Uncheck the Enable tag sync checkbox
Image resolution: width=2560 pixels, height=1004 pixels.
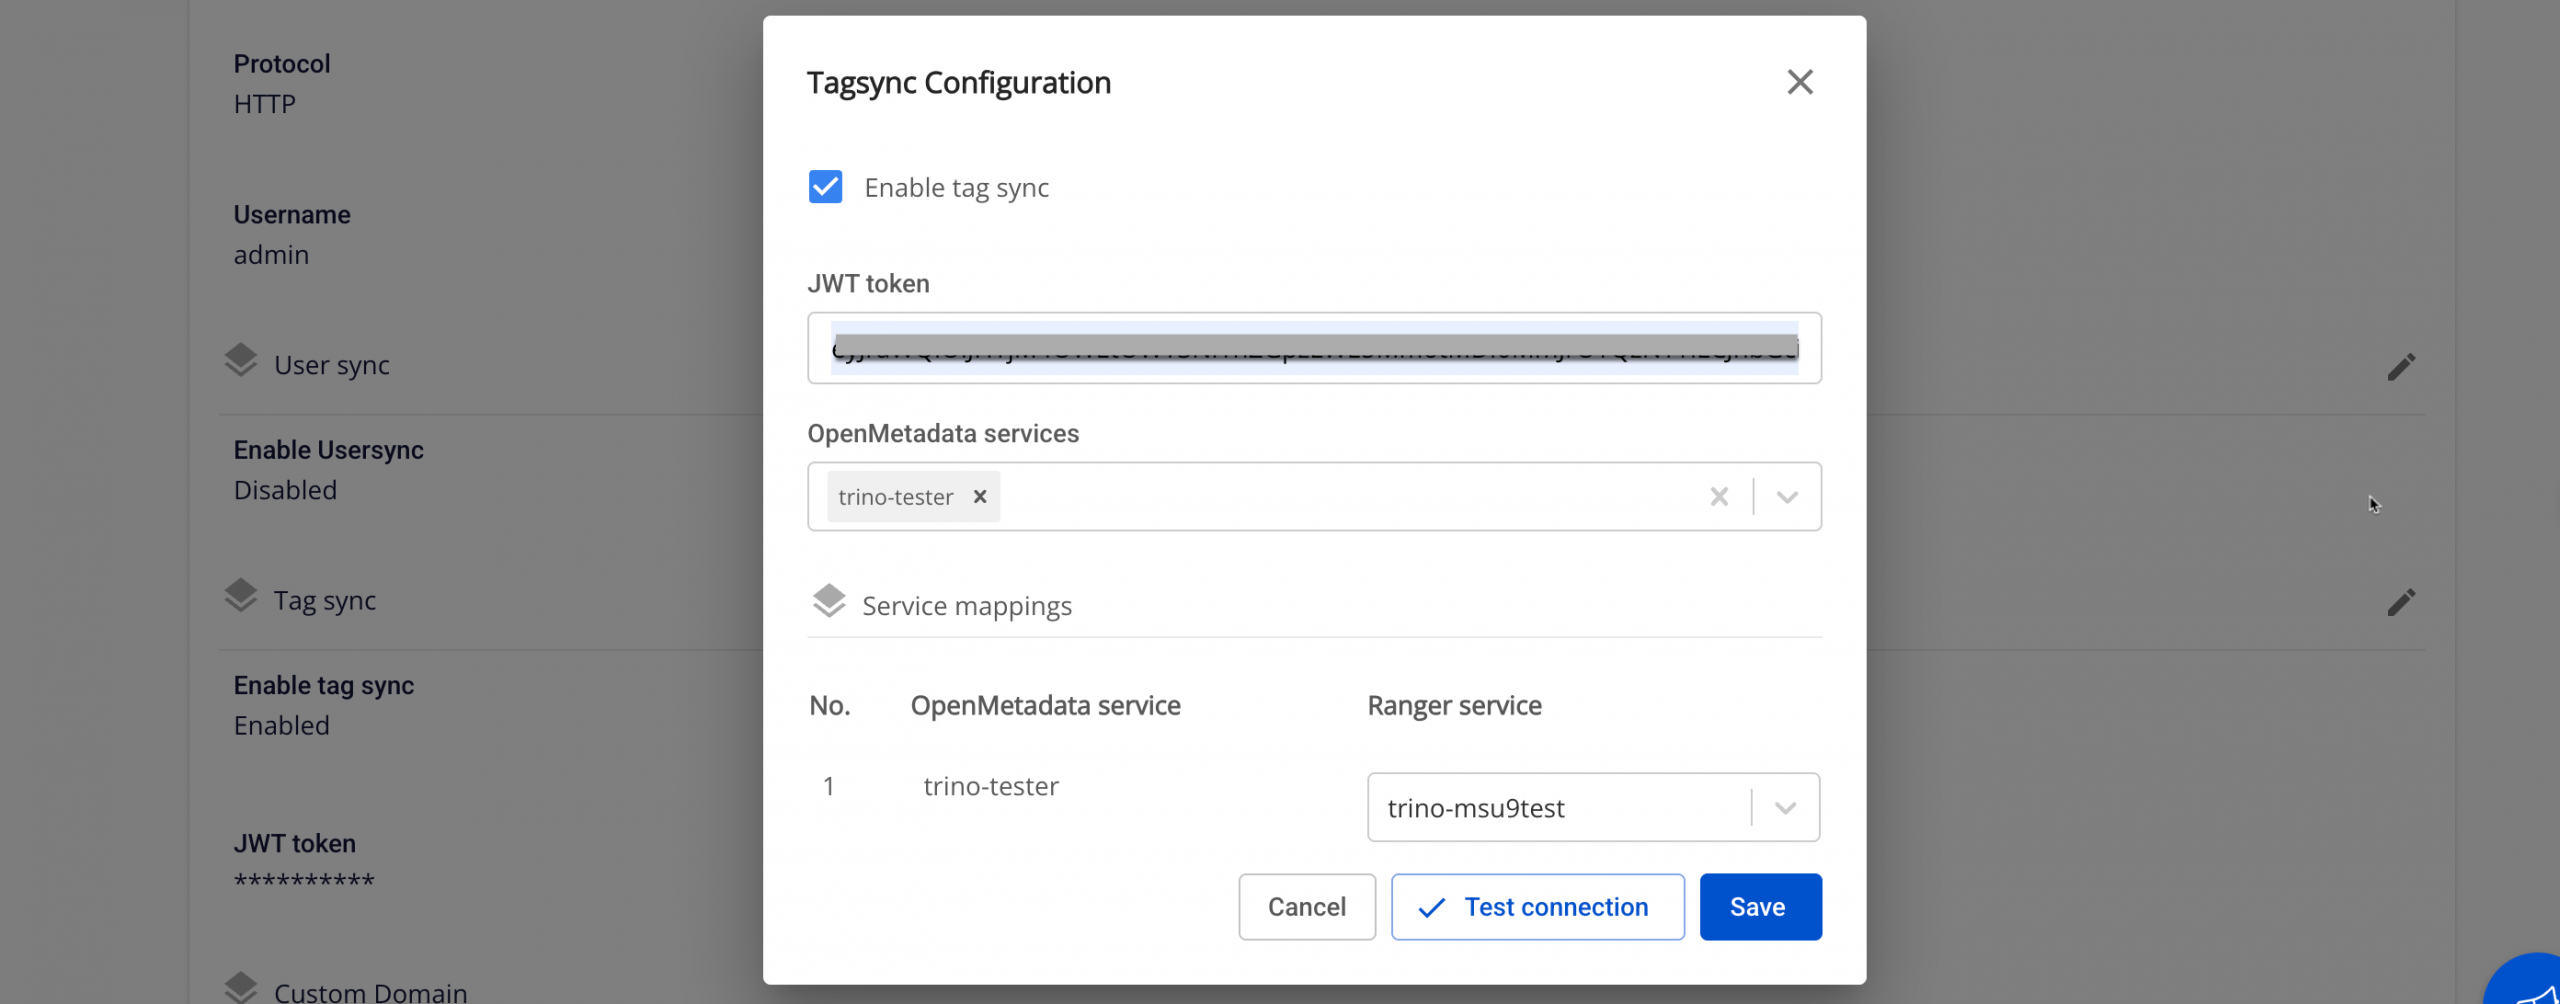click(825, 187)
